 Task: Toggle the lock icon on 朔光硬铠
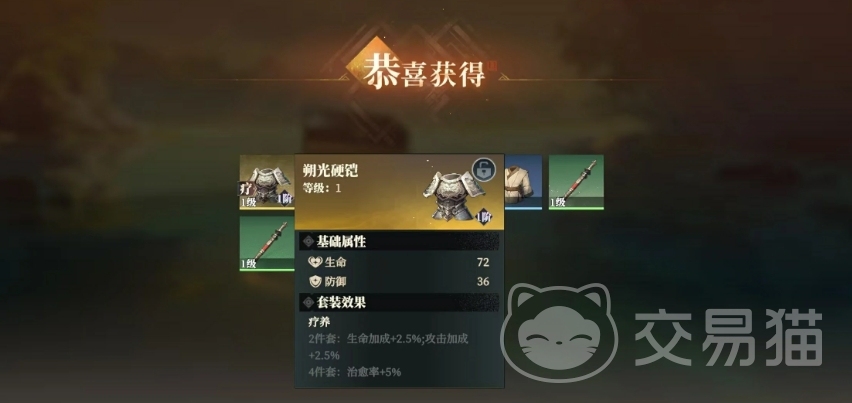pyautogui.click(x=483, y=170)
